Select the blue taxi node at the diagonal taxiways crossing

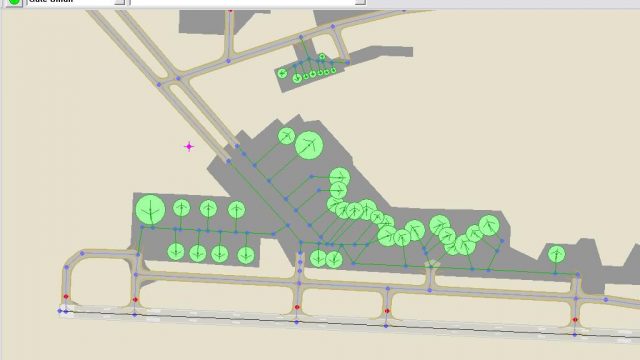[x=178, y=78]
